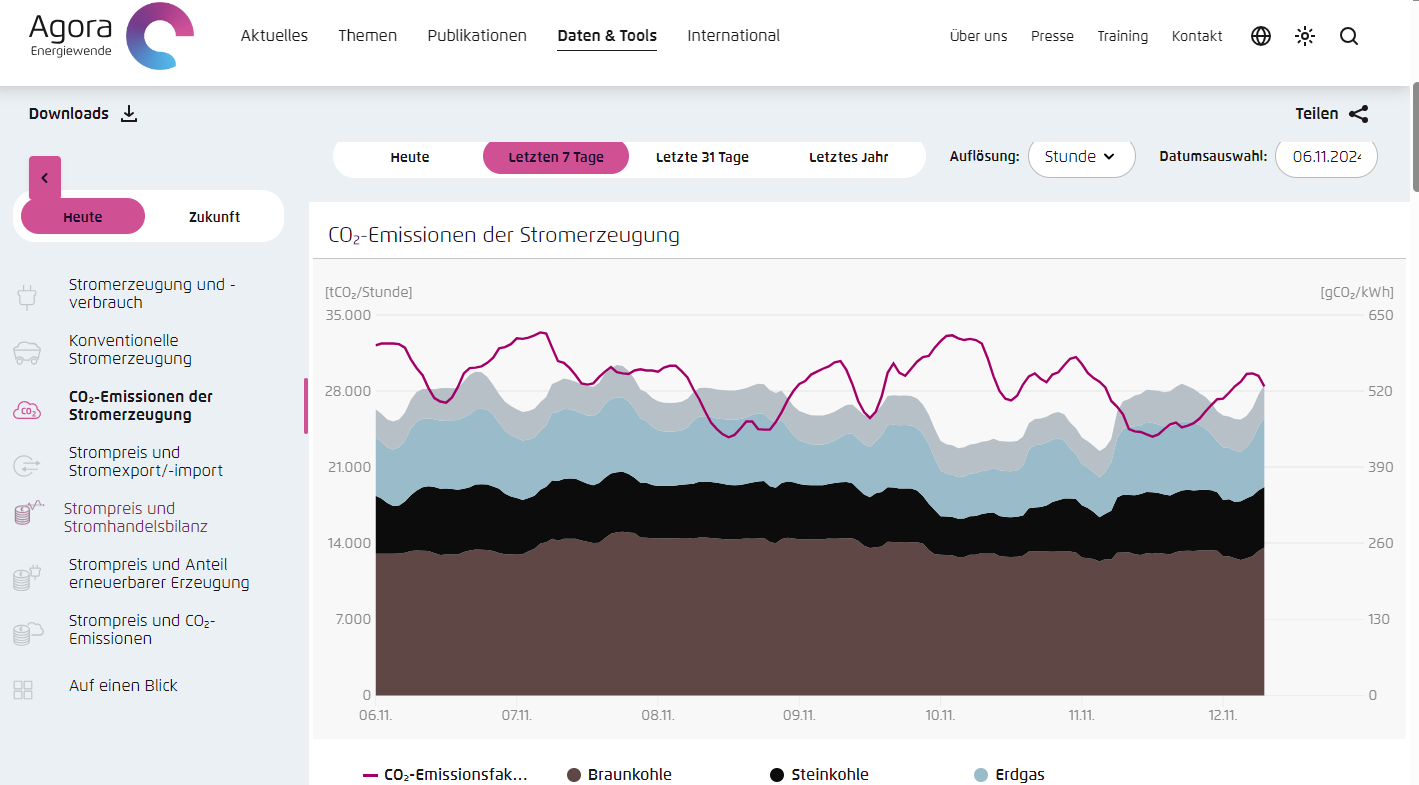Open the Auflösung Stunde dropdown
The width and height of the screenshot is (1419, 785).
pos(1081,157)
